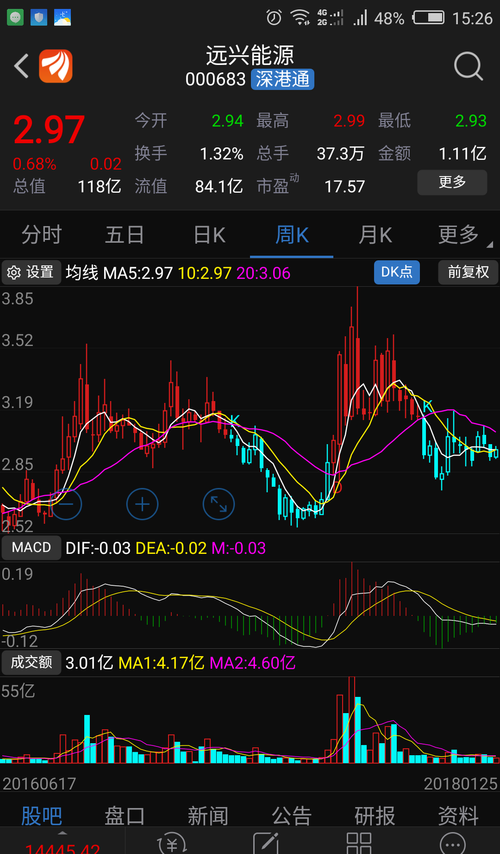
Task: Zoom in chart with plus circle
Action: tap(142, 504)
